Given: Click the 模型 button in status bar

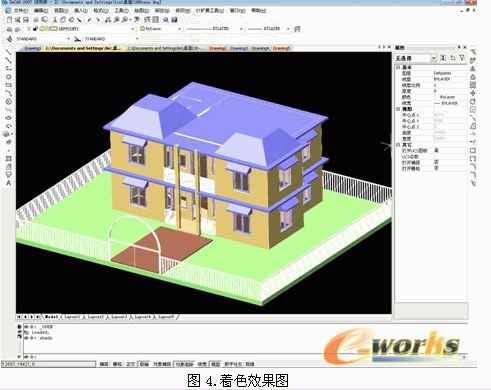Looking at the screenshot, I should [216, 364].
